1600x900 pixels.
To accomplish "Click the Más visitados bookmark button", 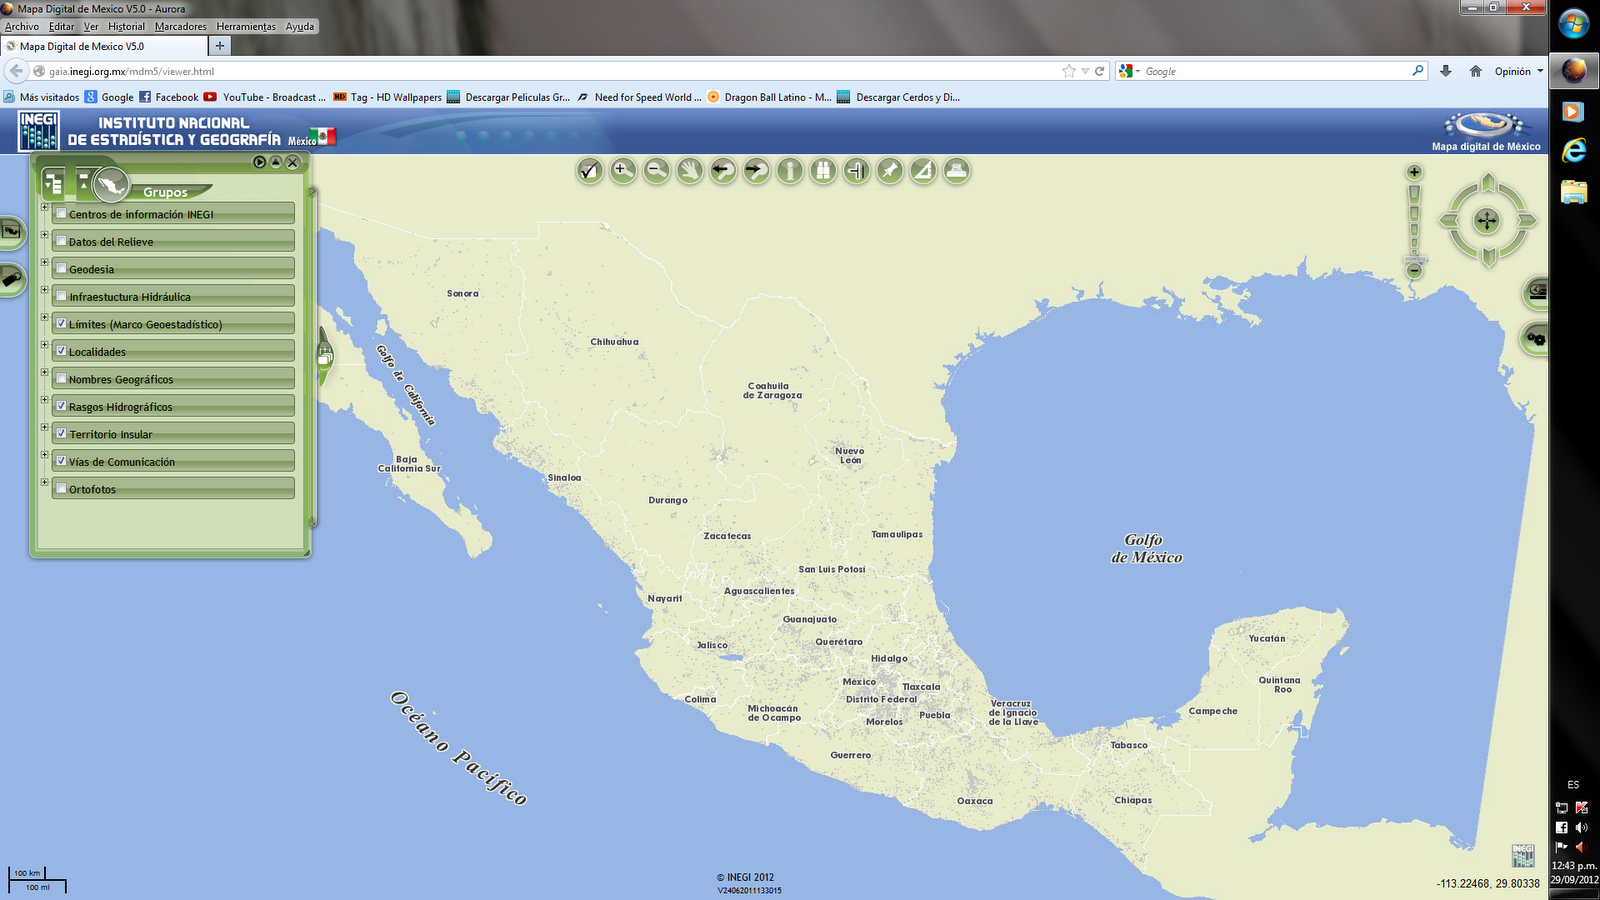I will click(x=41, y=97).
